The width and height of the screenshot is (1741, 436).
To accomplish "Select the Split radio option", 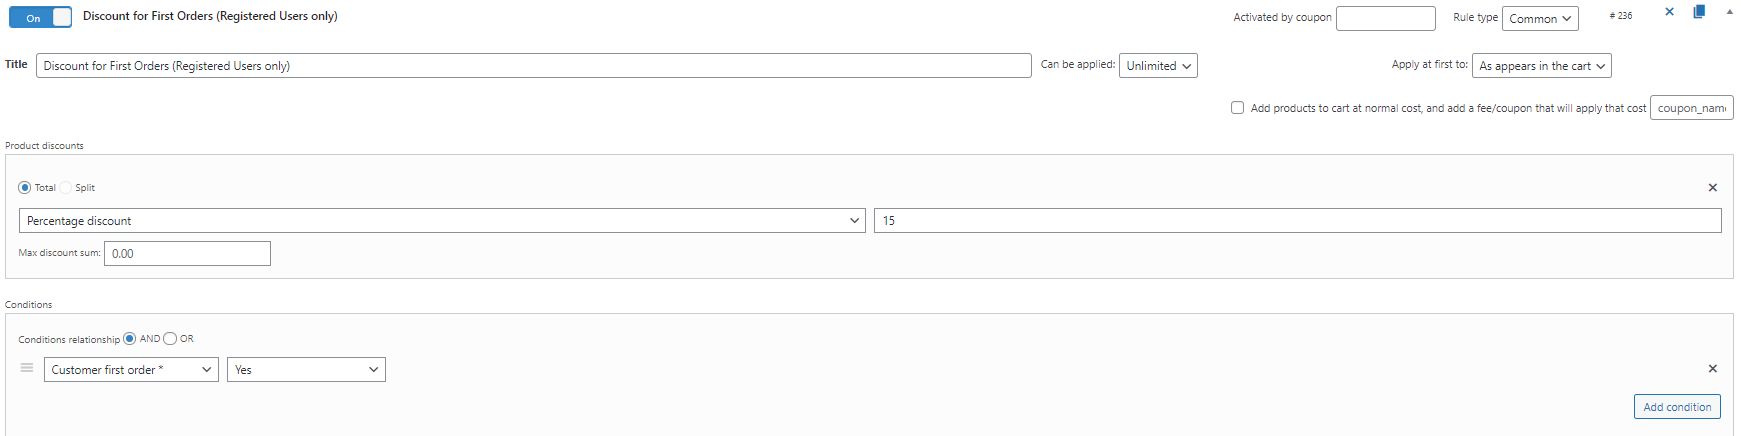I will coord(66,188).
